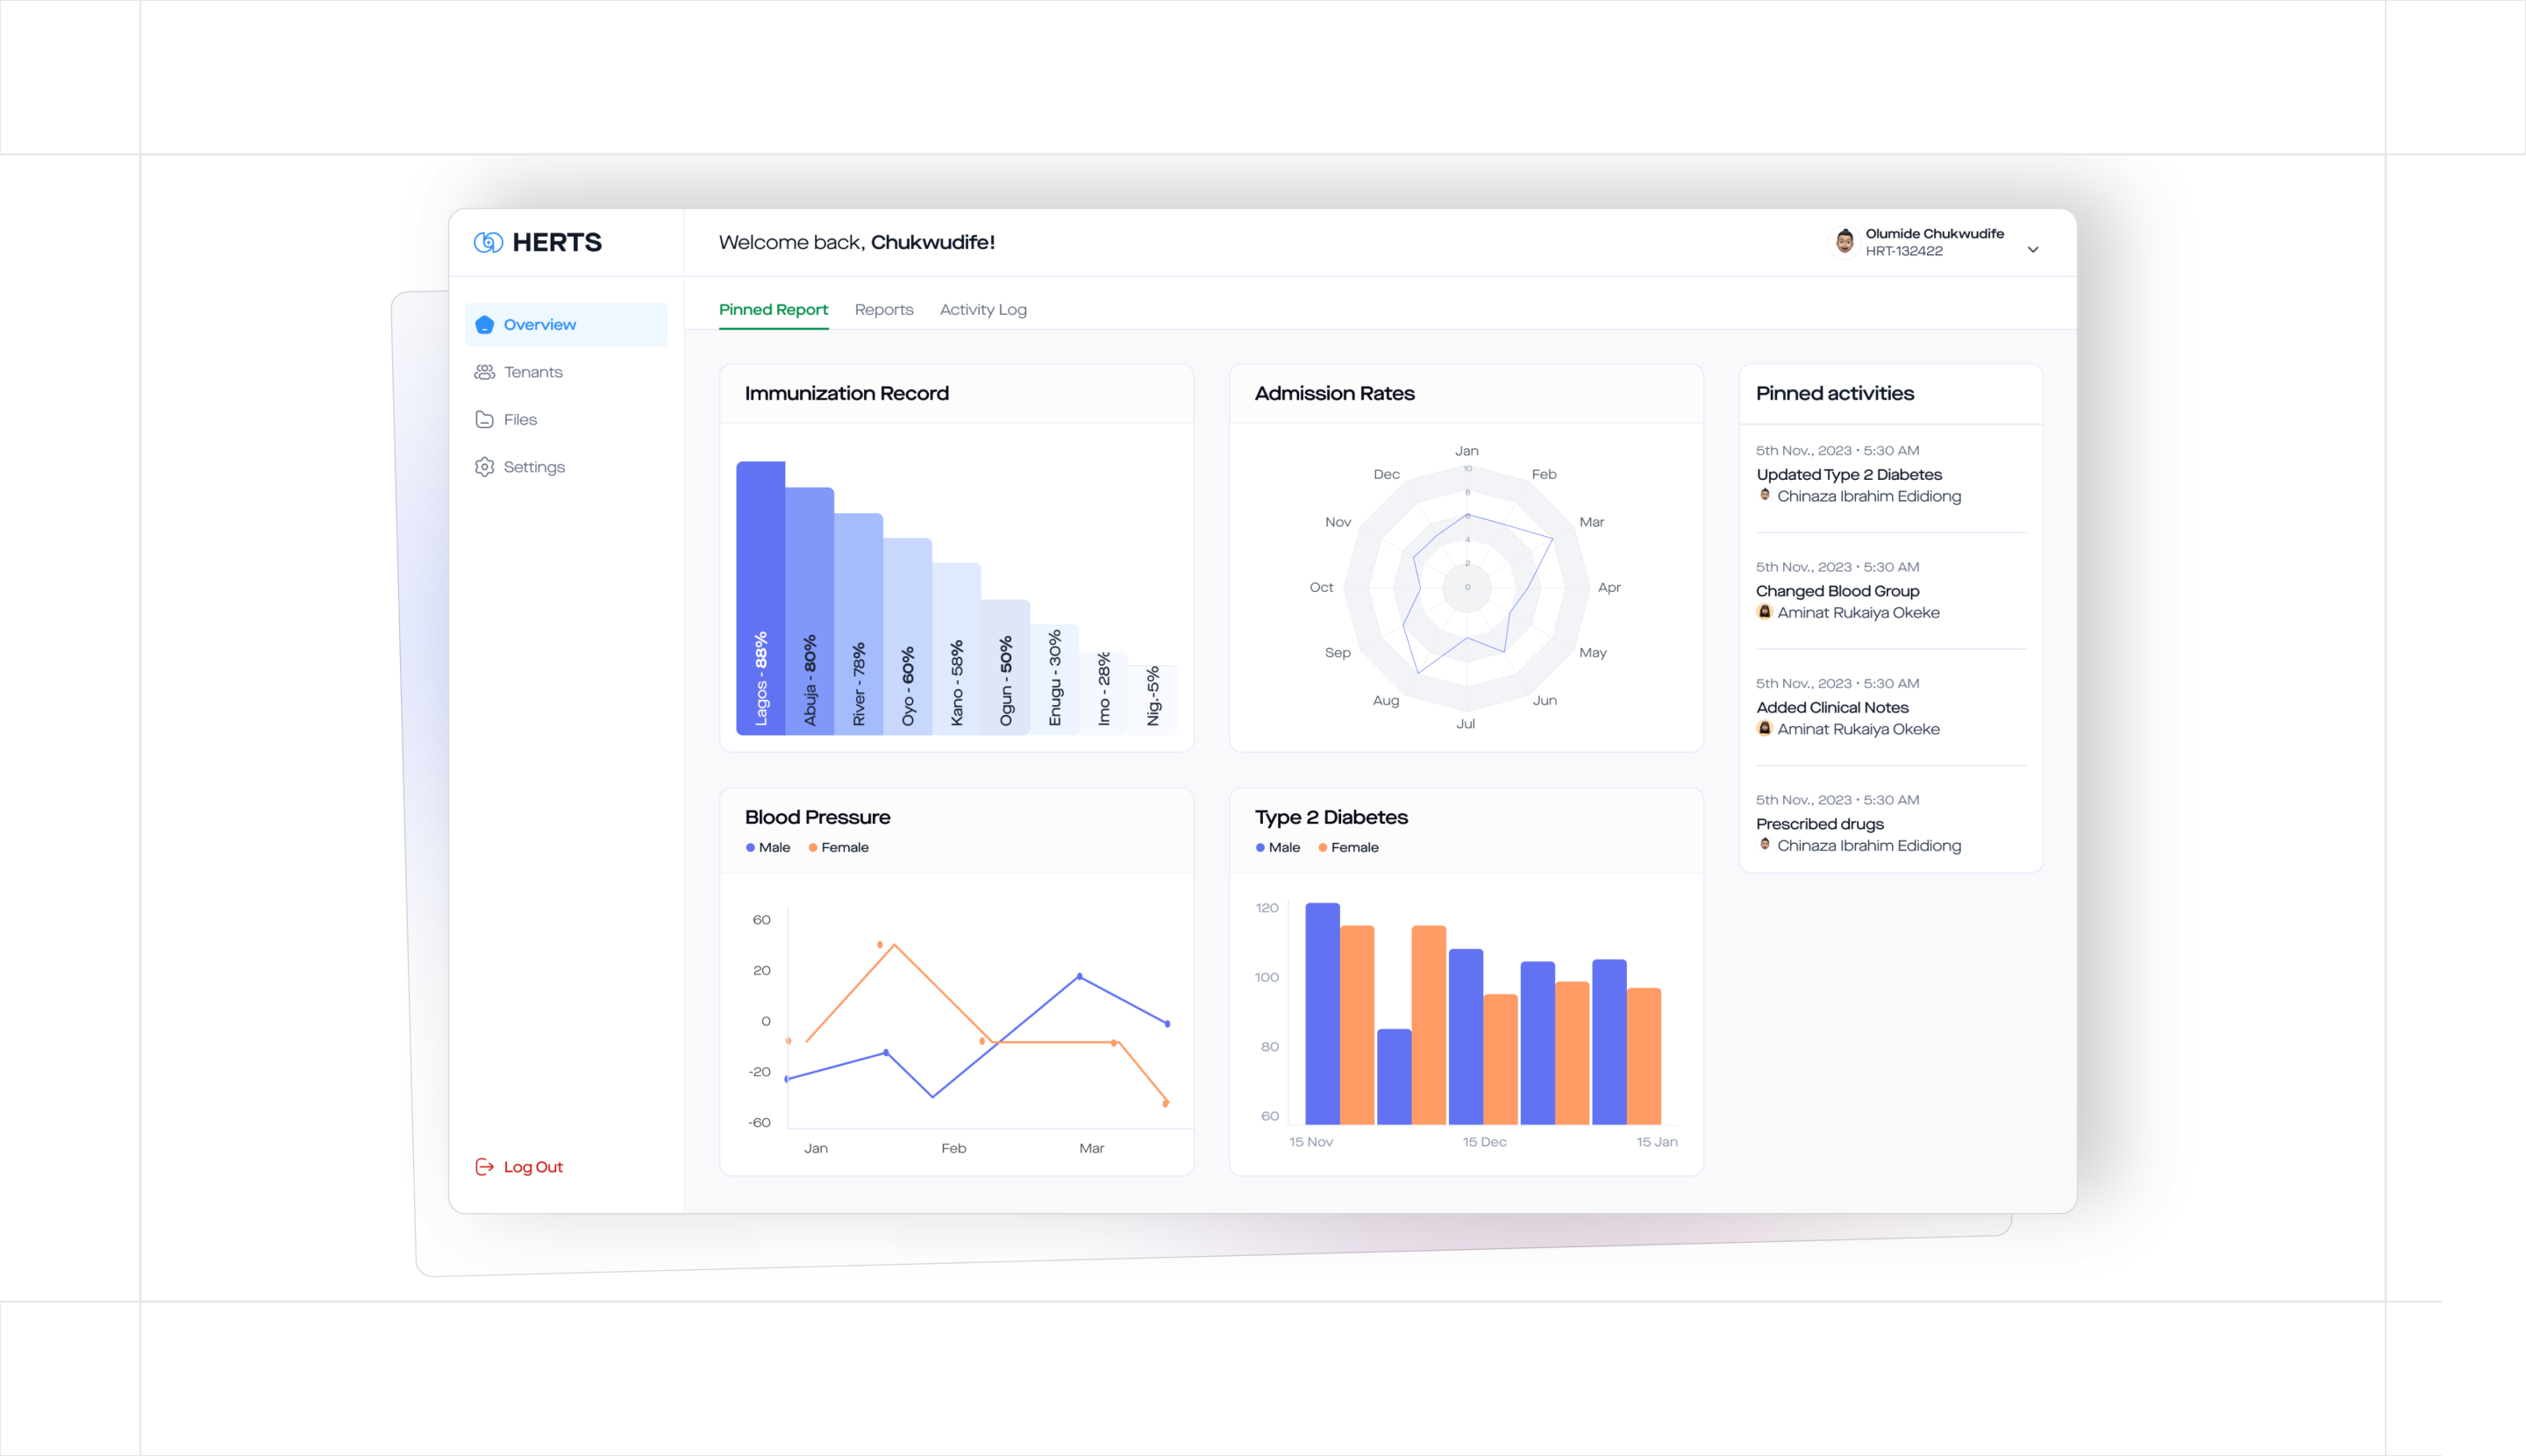The height and width of the screenshot is (1456, 2526).
Task: Toggle Female legend in Blood Pressure chart
Action: pyautogui.click(x=838, y=847)
